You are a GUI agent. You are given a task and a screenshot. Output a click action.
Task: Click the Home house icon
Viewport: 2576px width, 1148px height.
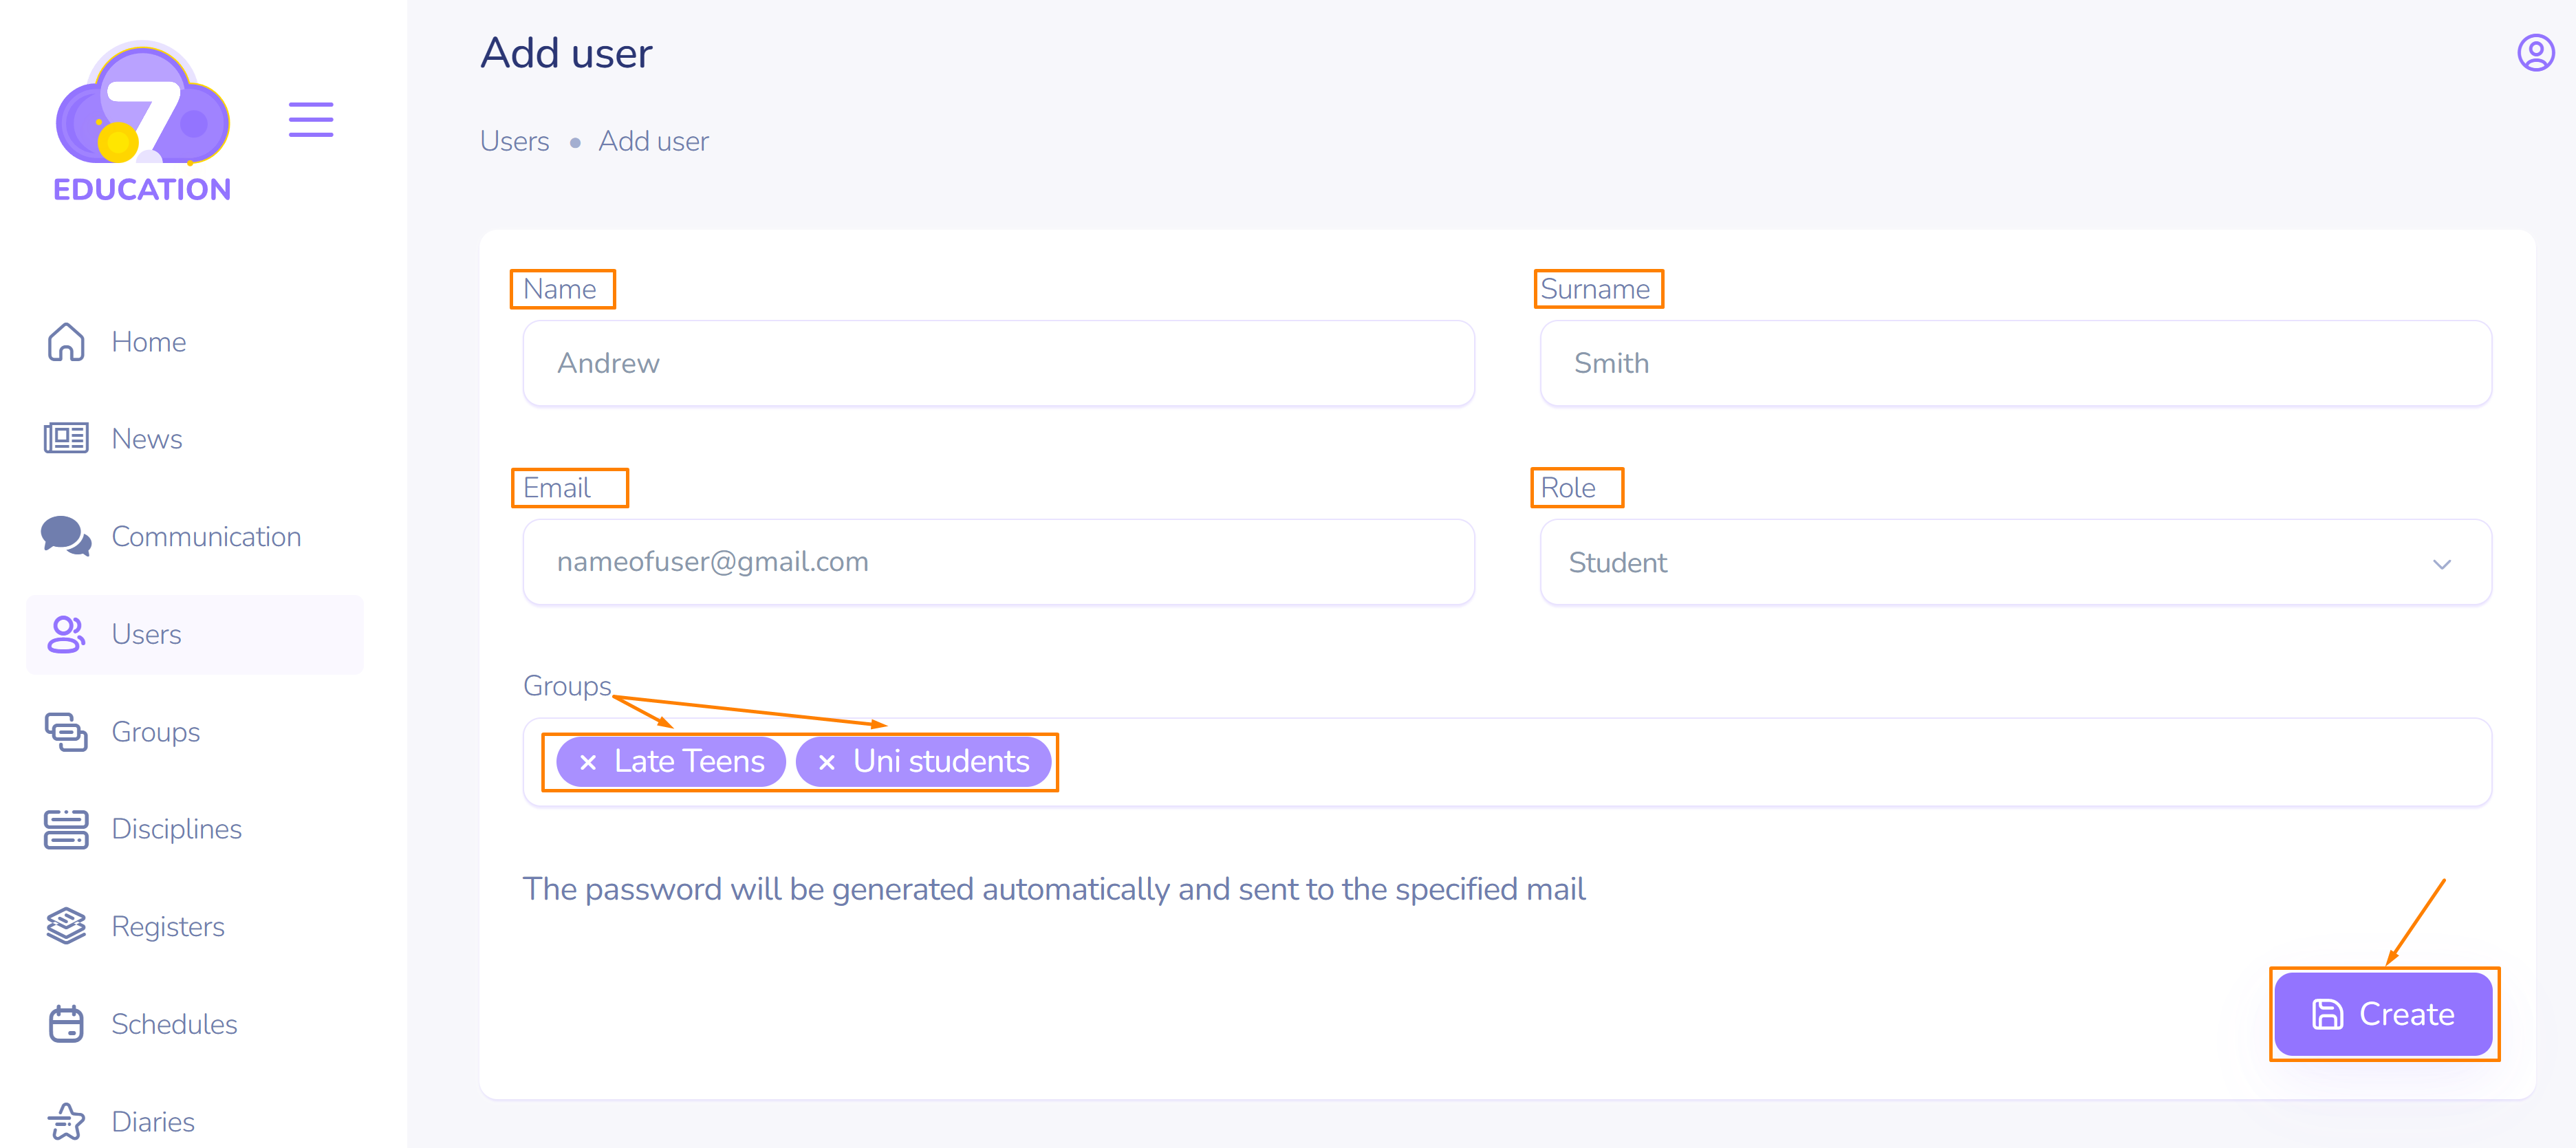(66, 342)
